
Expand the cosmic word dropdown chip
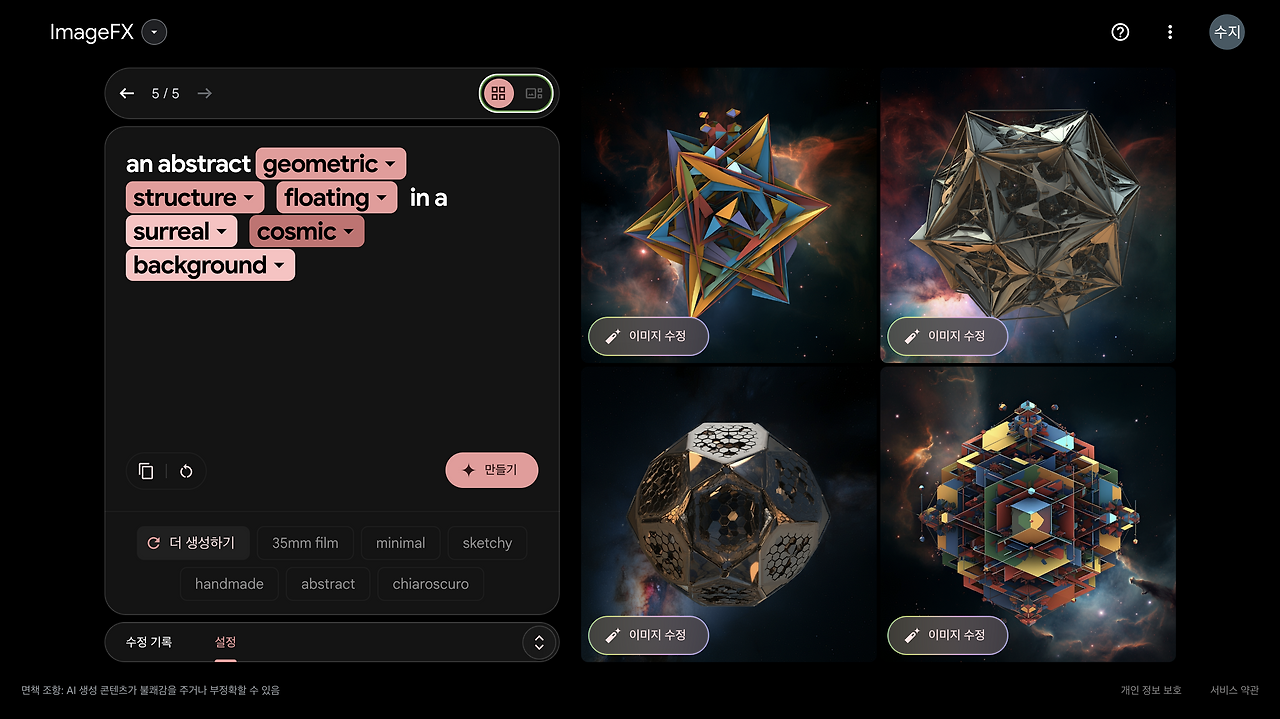tap(307, 232)
